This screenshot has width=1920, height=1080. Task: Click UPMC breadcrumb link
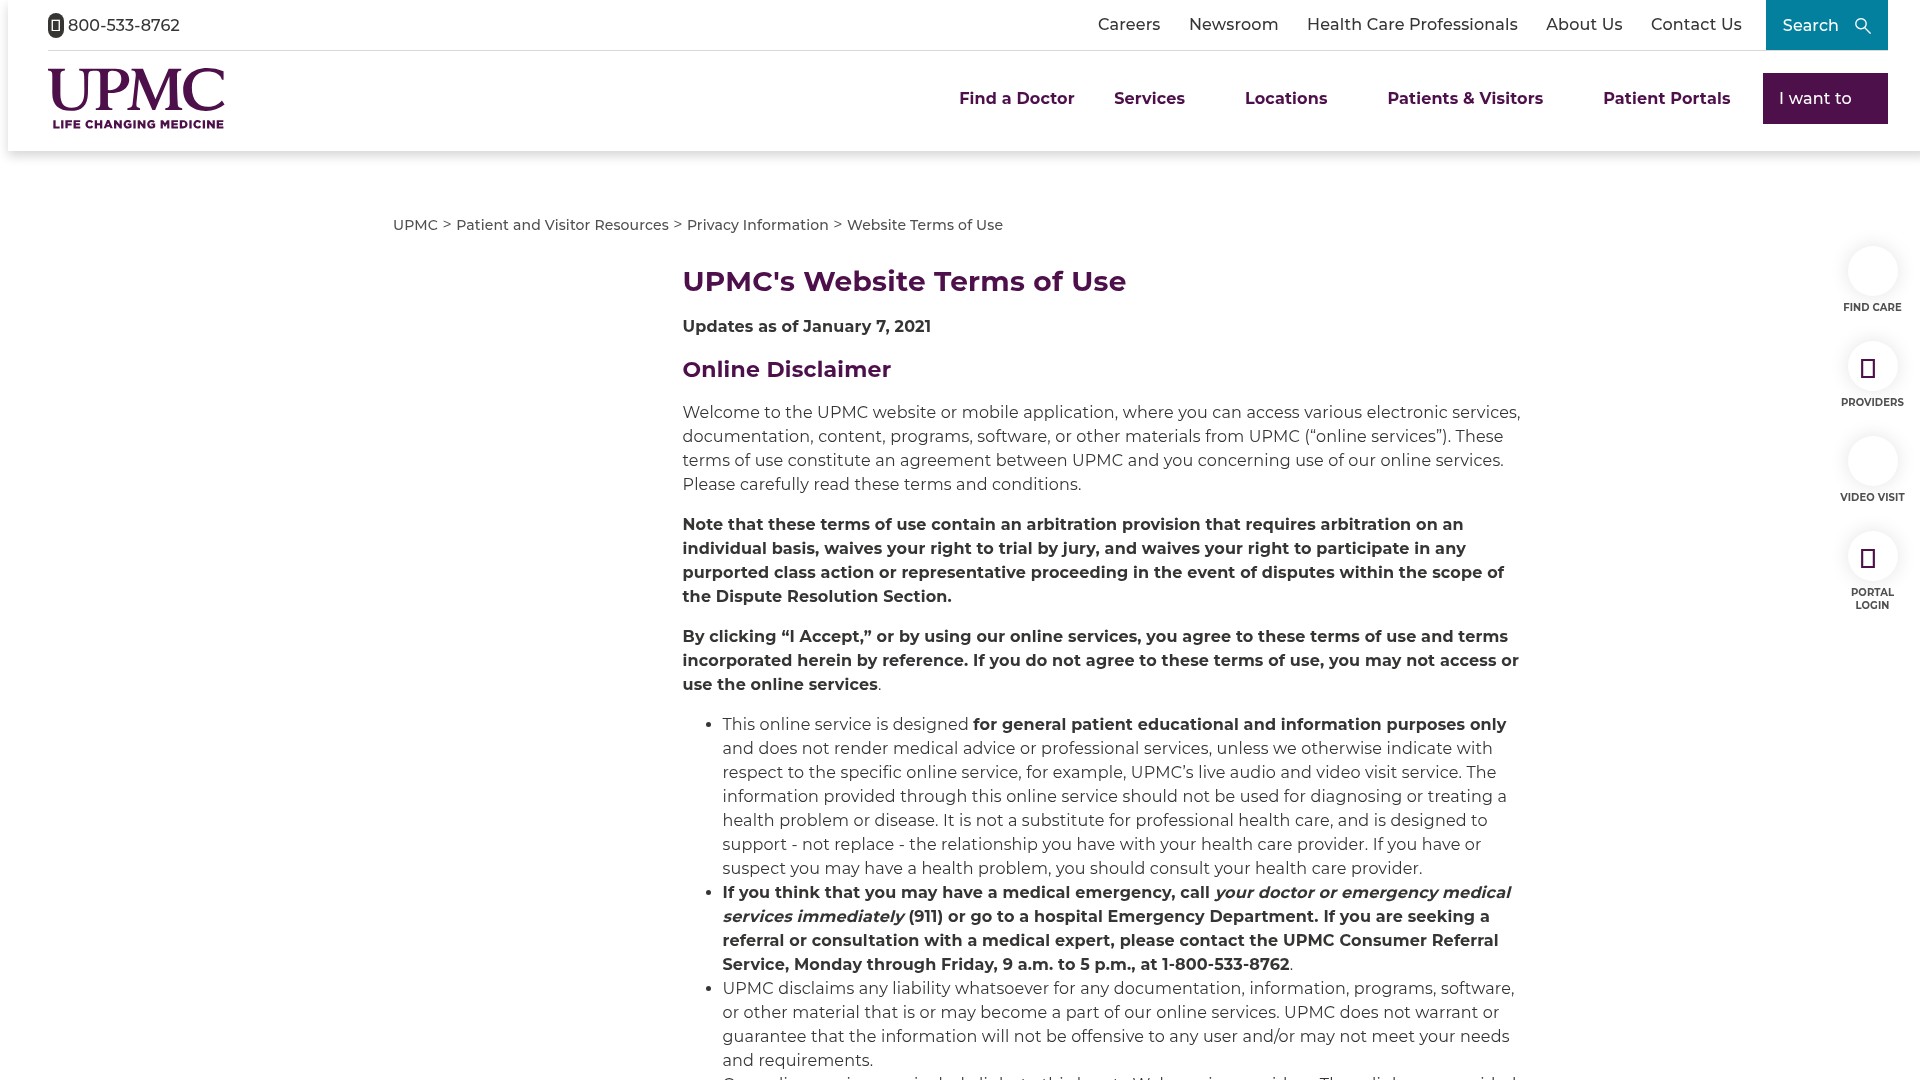point(415,225)
